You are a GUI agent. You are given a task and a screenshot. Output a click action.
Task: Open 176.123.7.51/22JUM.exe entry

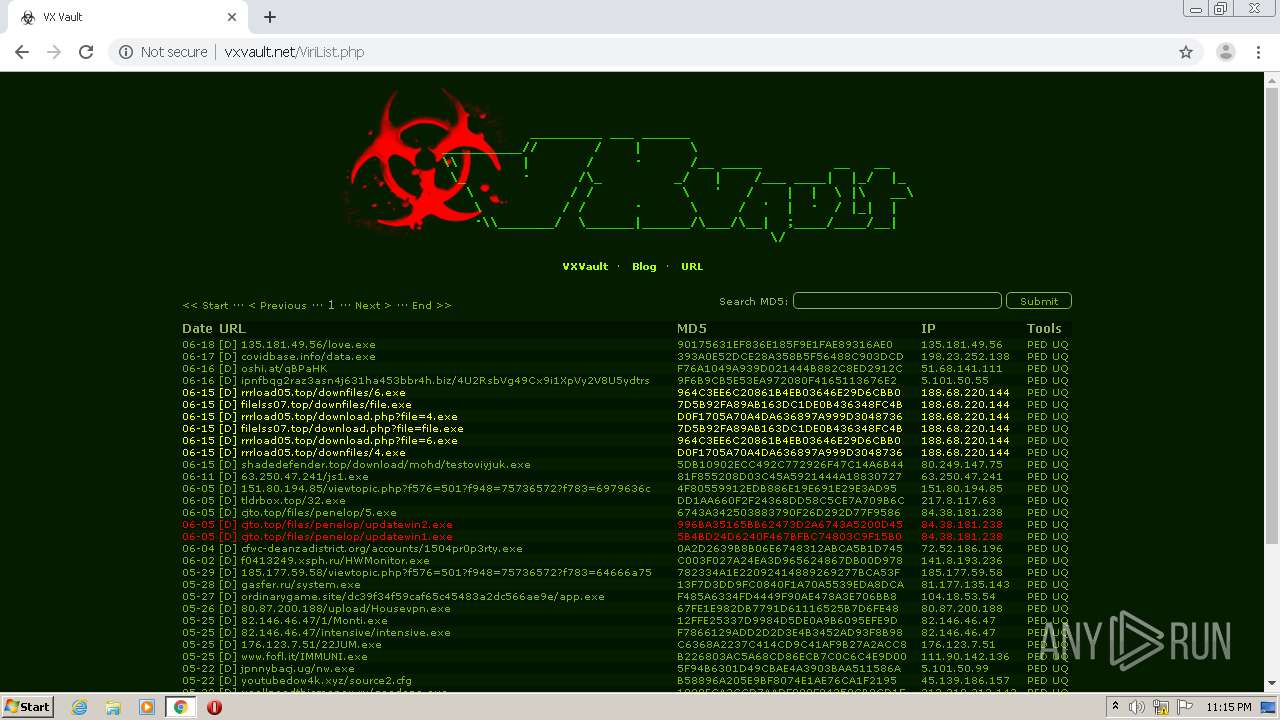[x=311, y=644]
